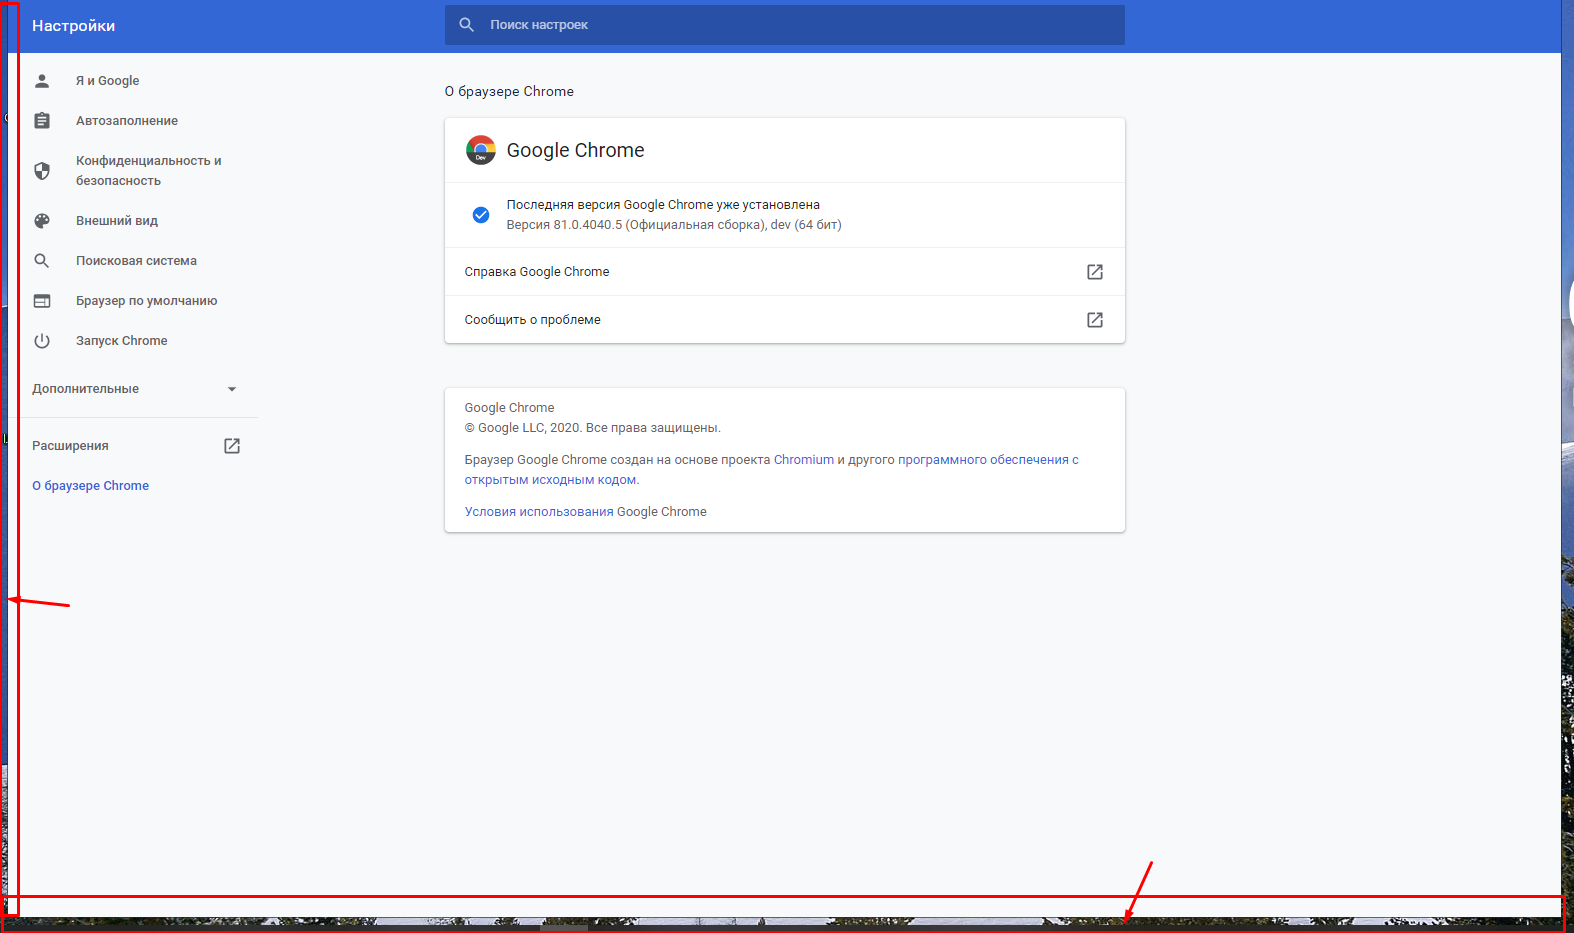Open the Условия использования link
The height and width of the screenshot is (933, 1574).
click(x=539, y=512)
